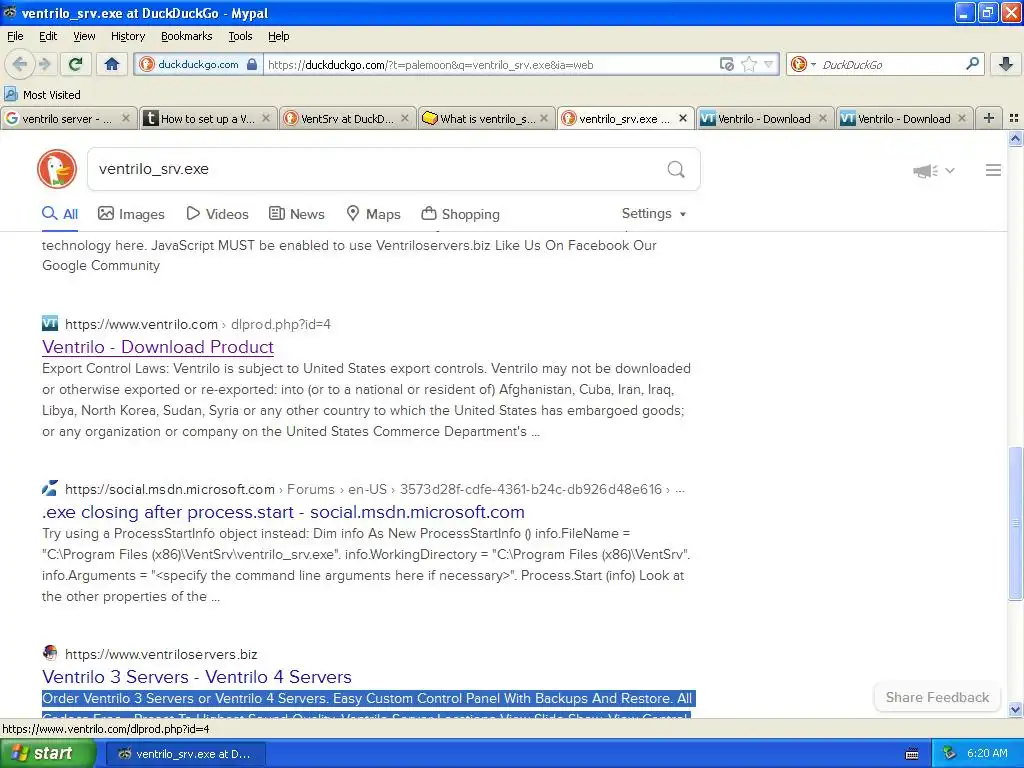Open the Most Visited bookmarks folder
Image resolution: width=1024 pixels, height=768 pixels.
[43, 95]
